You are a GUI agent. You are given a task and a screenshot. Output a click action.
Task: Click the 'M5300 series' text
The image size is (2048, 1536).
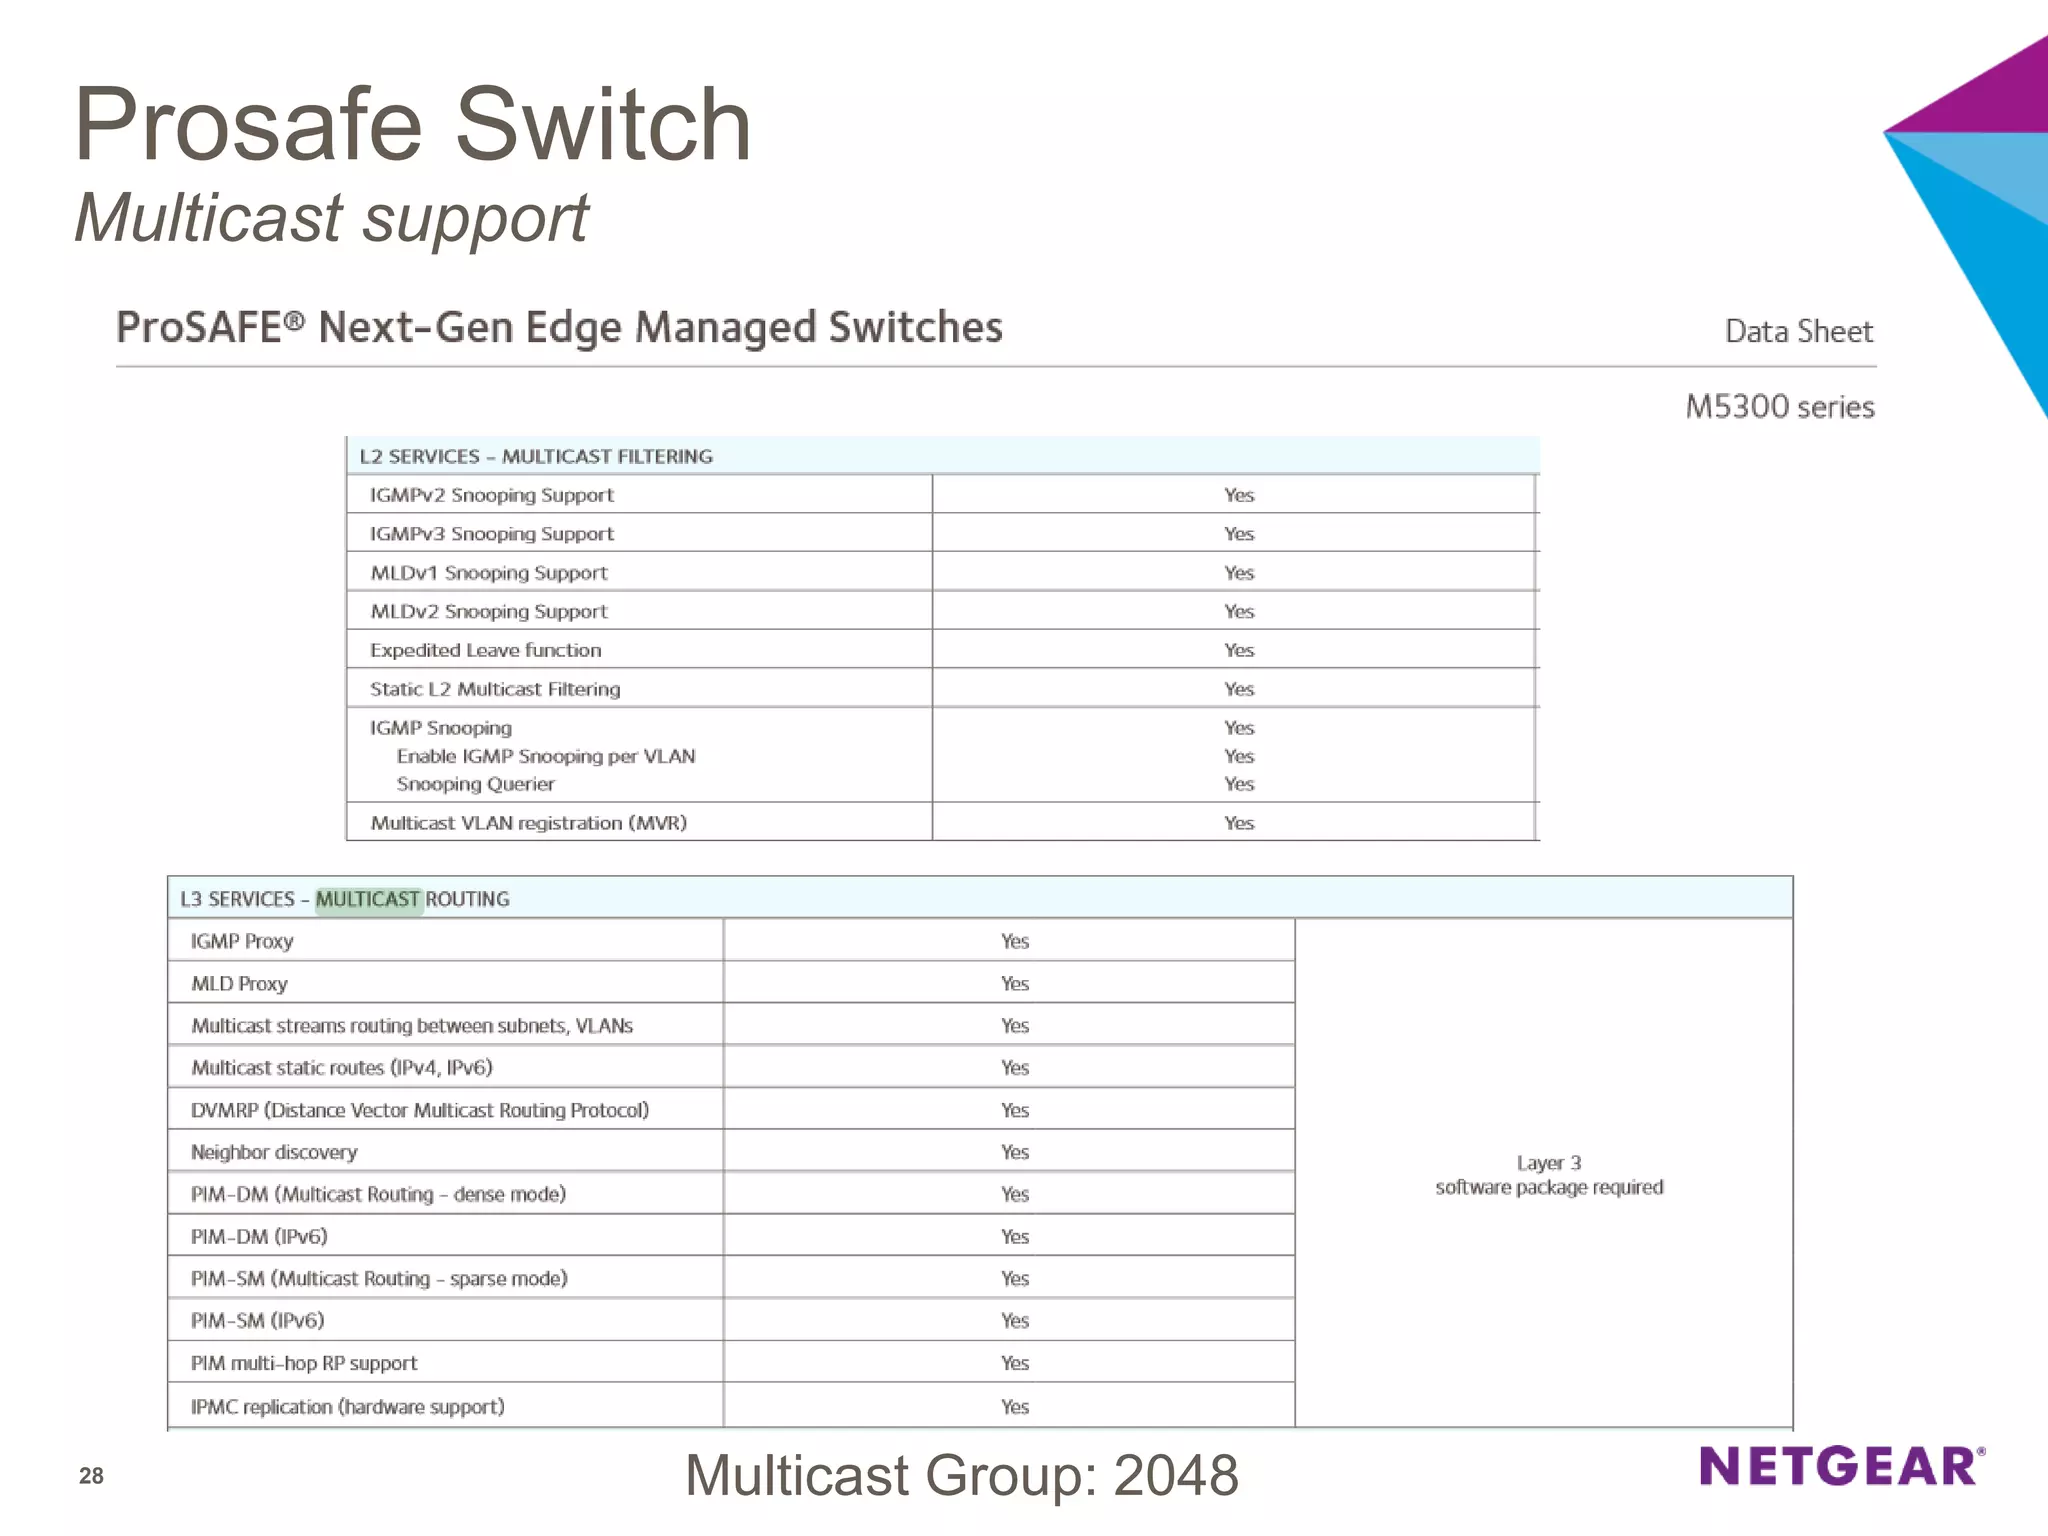point(1779,406)
